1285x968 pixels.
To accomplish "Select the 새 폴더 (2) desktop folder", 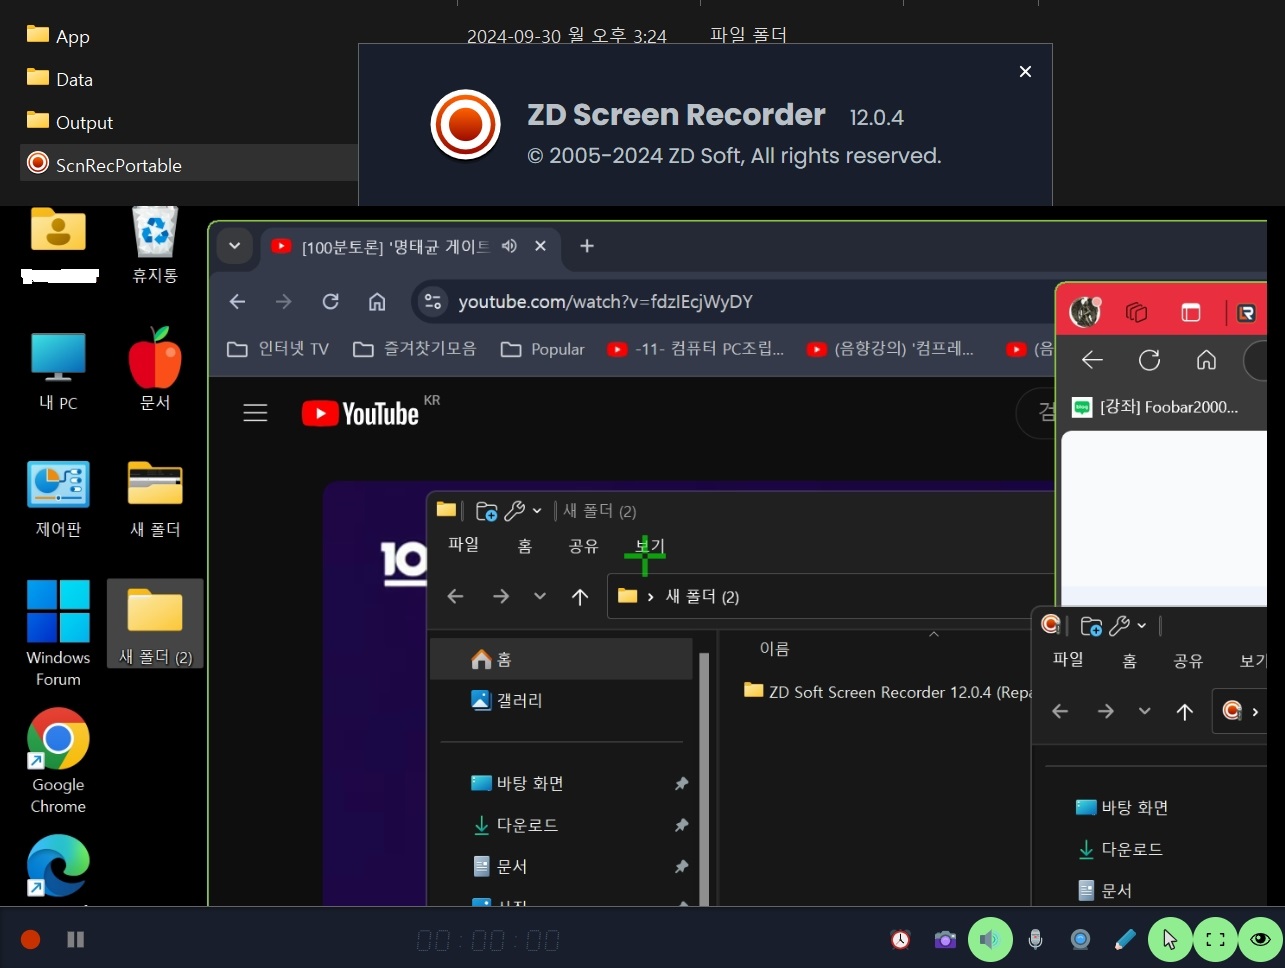I will coord(155,624).
